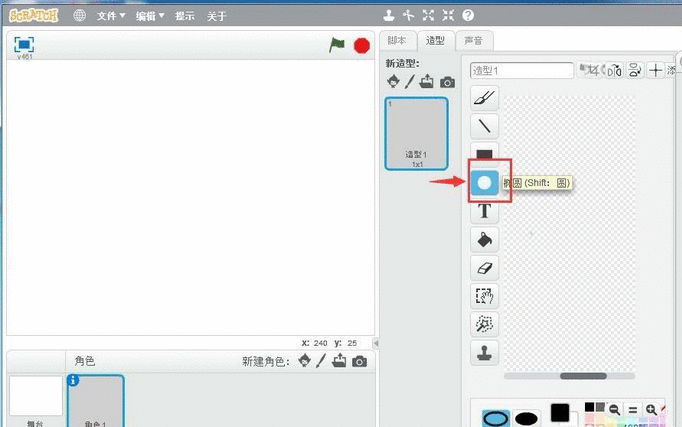Activate the Stamp duplicate tool in paint editor
This screenshot has width=682, height=427.
[485, 353]
